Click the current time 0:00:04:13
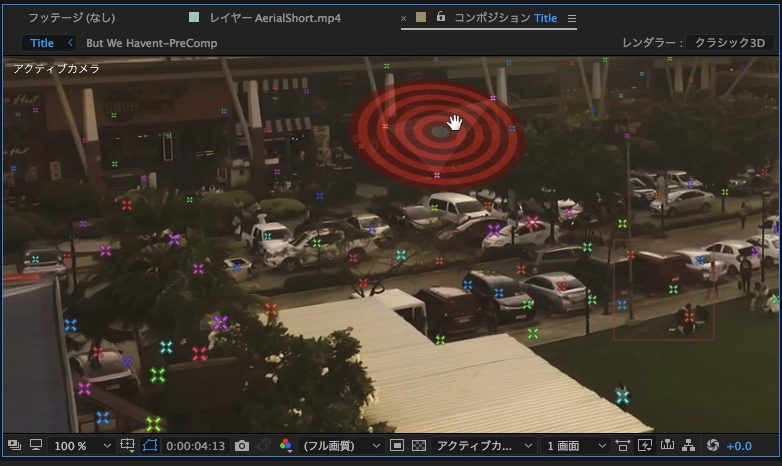 point(196,446)
